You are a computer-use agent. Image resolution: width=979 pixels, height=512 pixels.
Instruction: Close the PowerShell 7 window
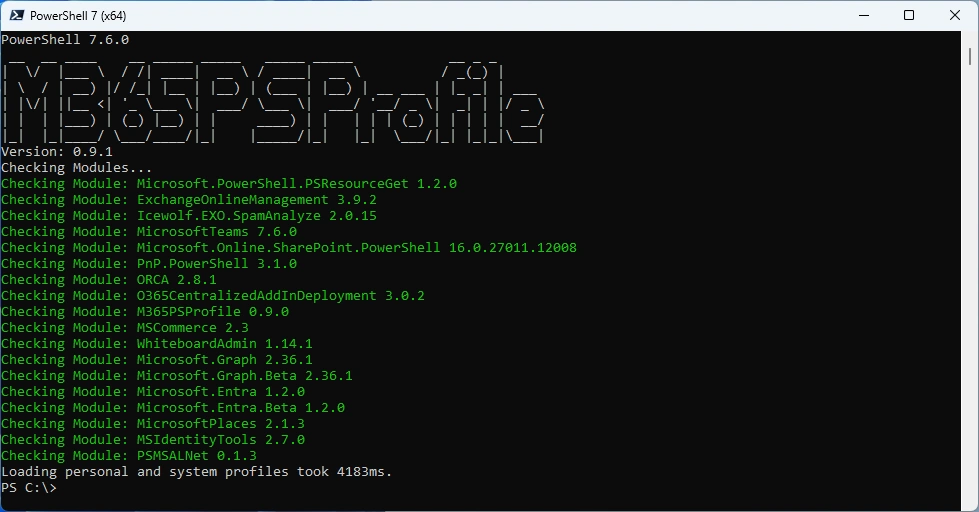point(955,15)
